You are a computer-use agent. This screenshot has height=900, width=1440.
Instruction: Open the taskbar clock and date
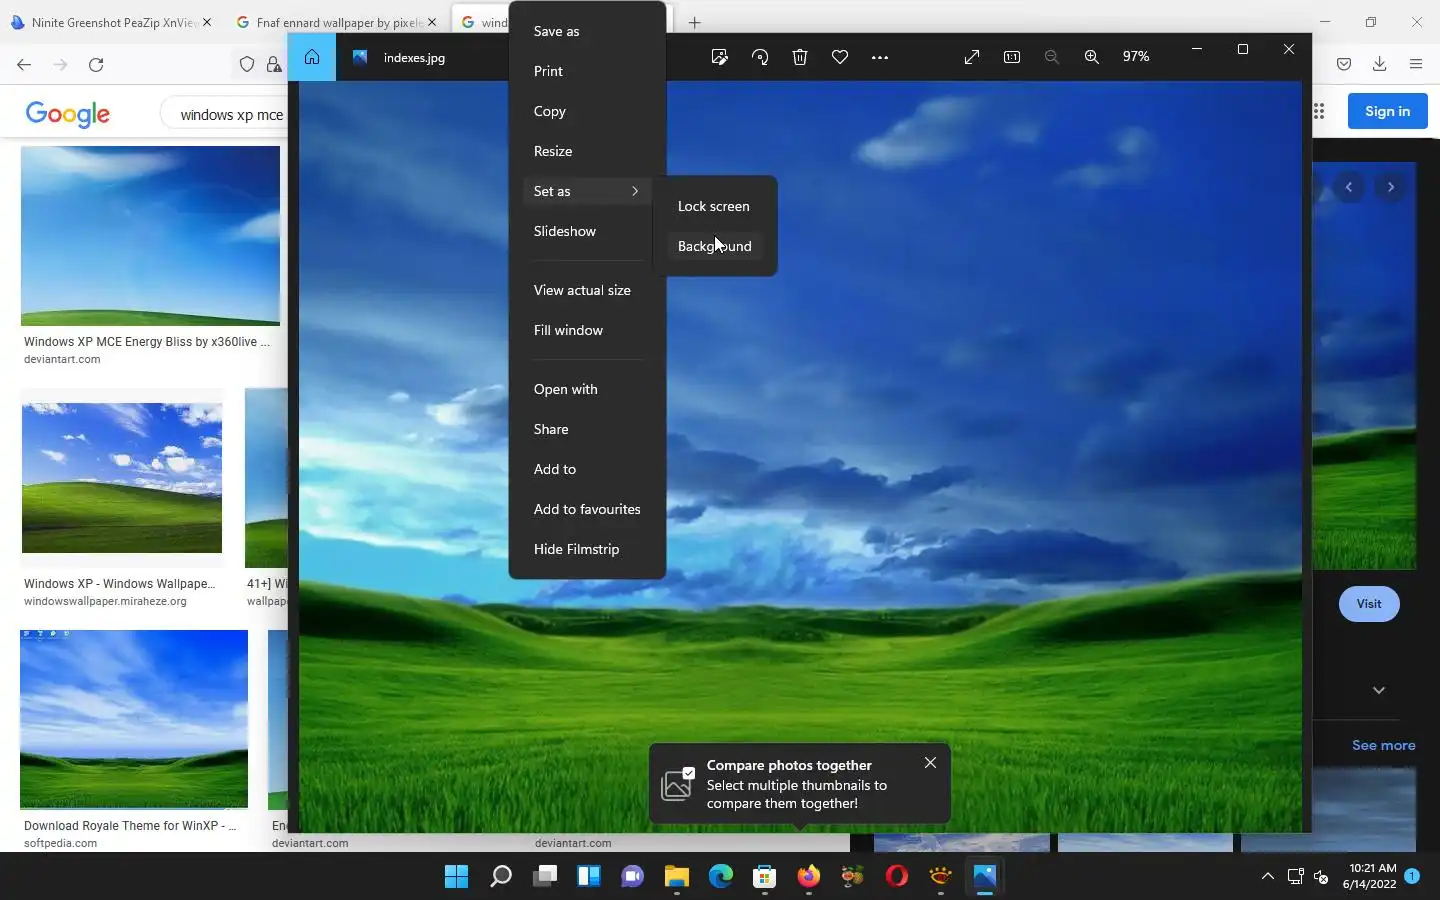click(1370, 876)
